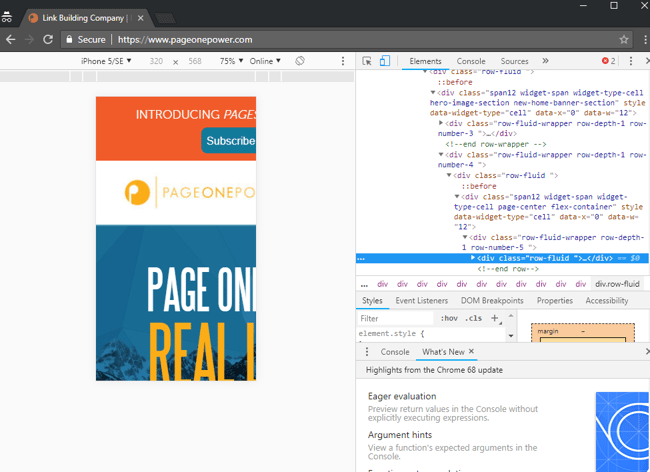The width and height of the screenshot is (650, 472).
Task: Click the Eager evaluation heading
Action: click(402, 396)
